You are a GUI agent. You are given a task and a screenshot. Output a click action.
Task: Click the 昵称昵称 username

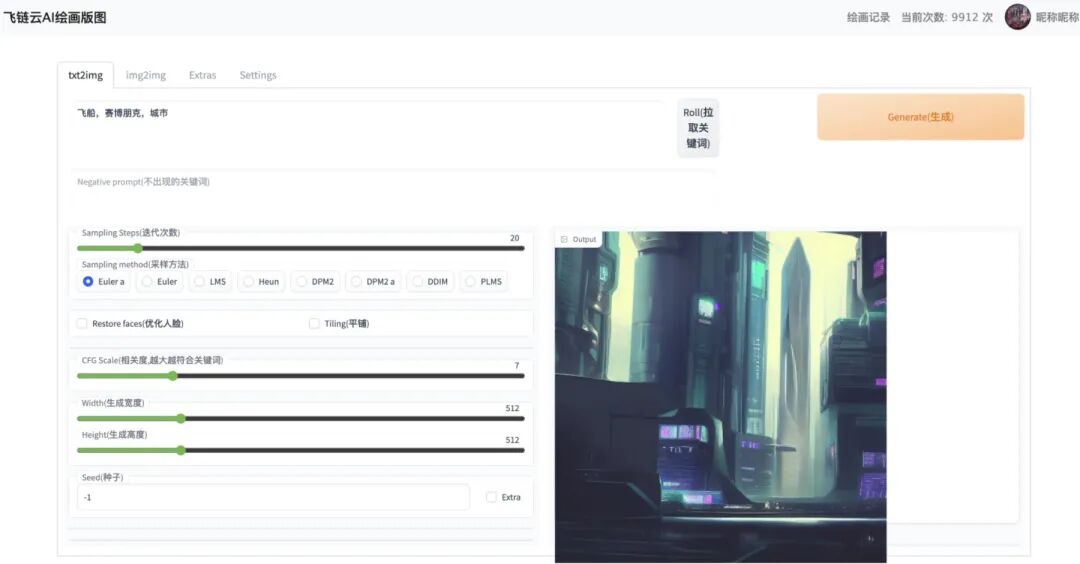point(1057,17)
